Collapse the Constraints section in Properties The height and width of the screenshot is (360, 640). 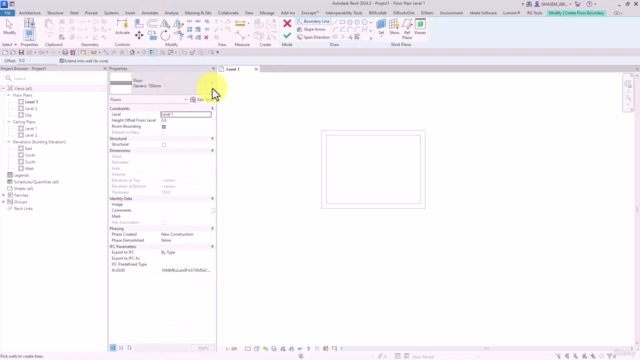tap(212, 109)
